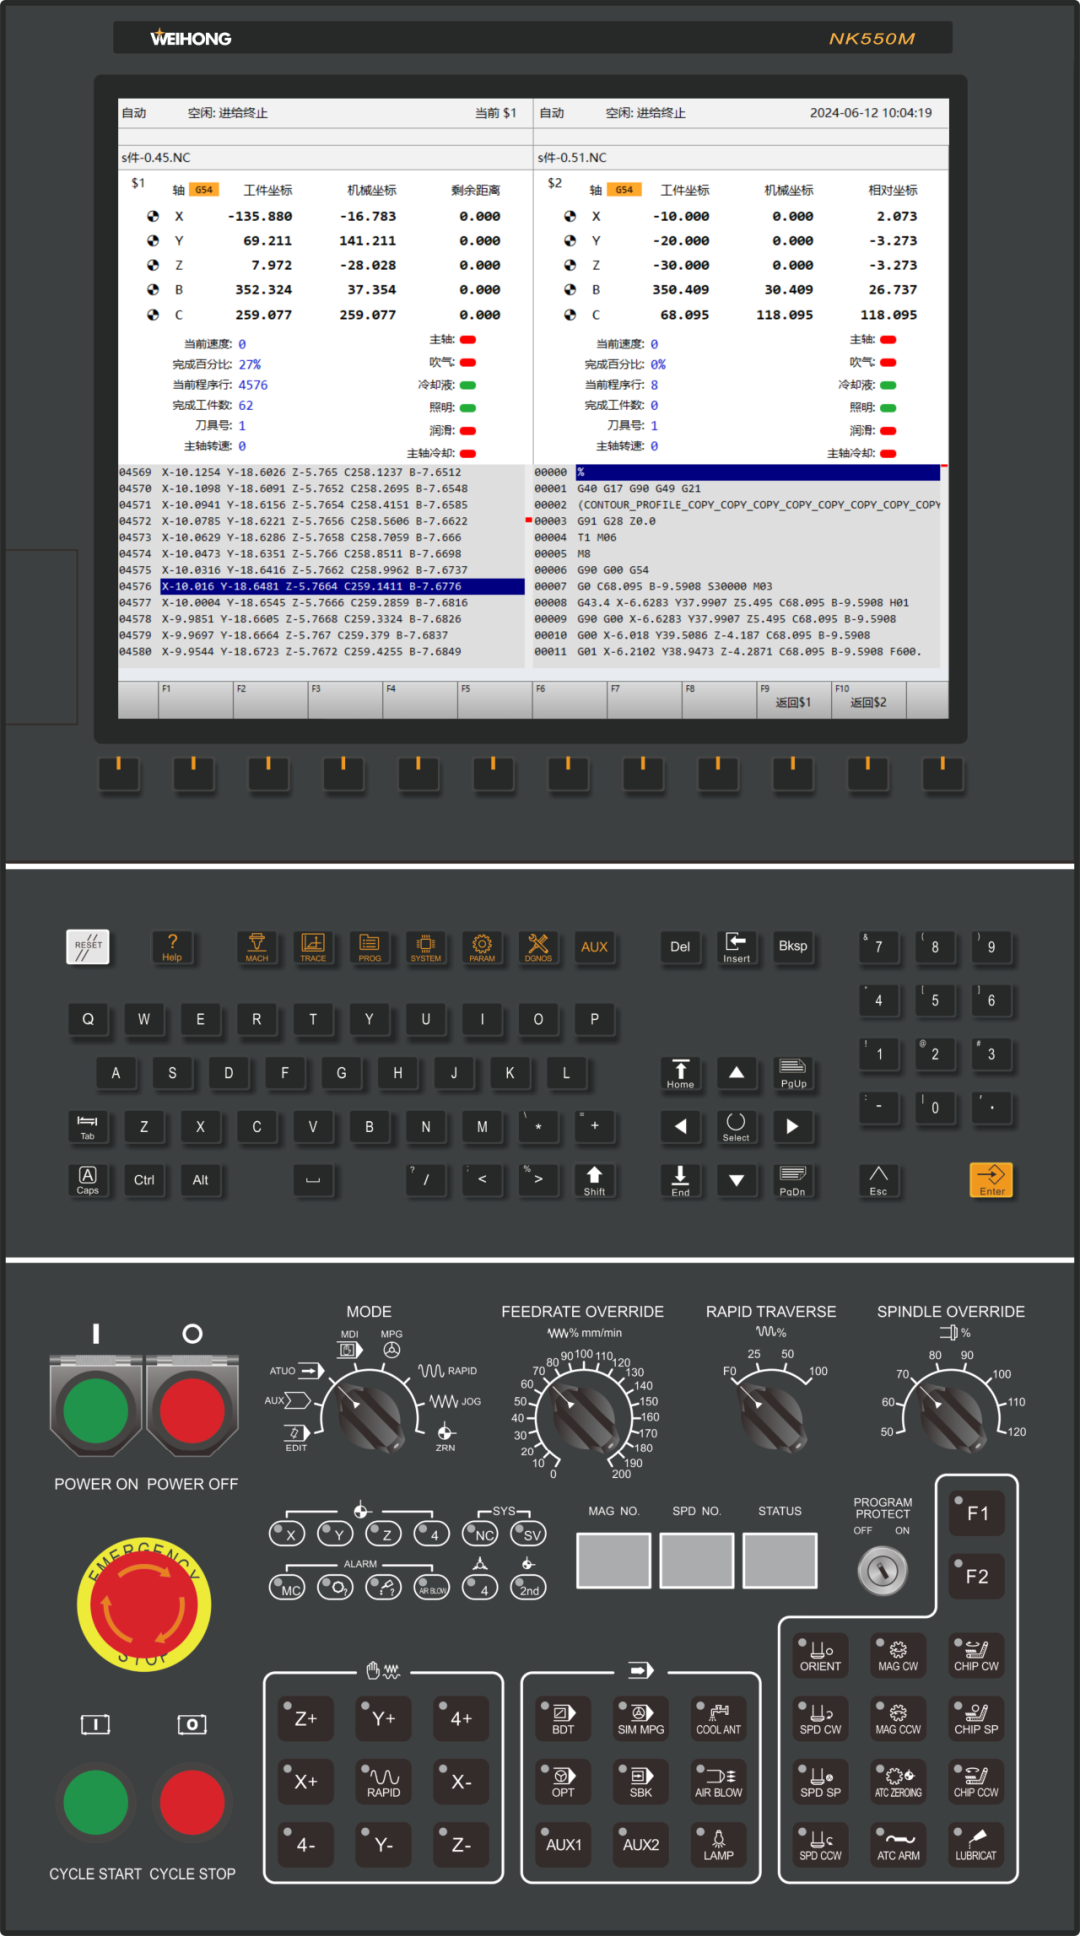This screenshot has width=1080, height=1936.
Task: Select the F9 返回$1 softkey
Action: pos(793,700)
